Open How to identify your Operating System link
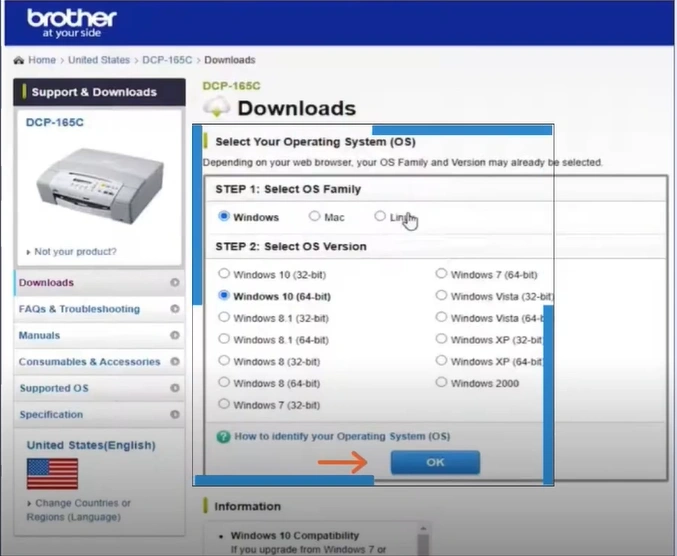Viewport: 677px width, 556px height. 342,437
